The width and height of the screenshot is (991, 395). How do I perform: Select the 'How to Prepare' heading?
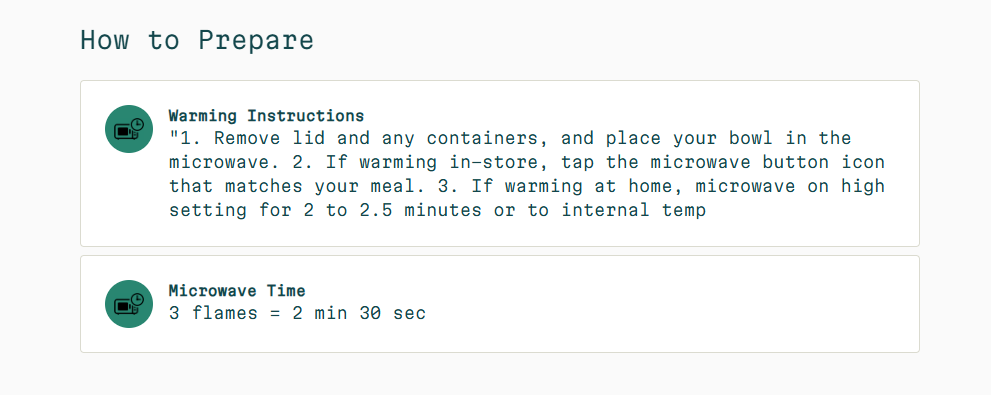click(x=197, y=40)
